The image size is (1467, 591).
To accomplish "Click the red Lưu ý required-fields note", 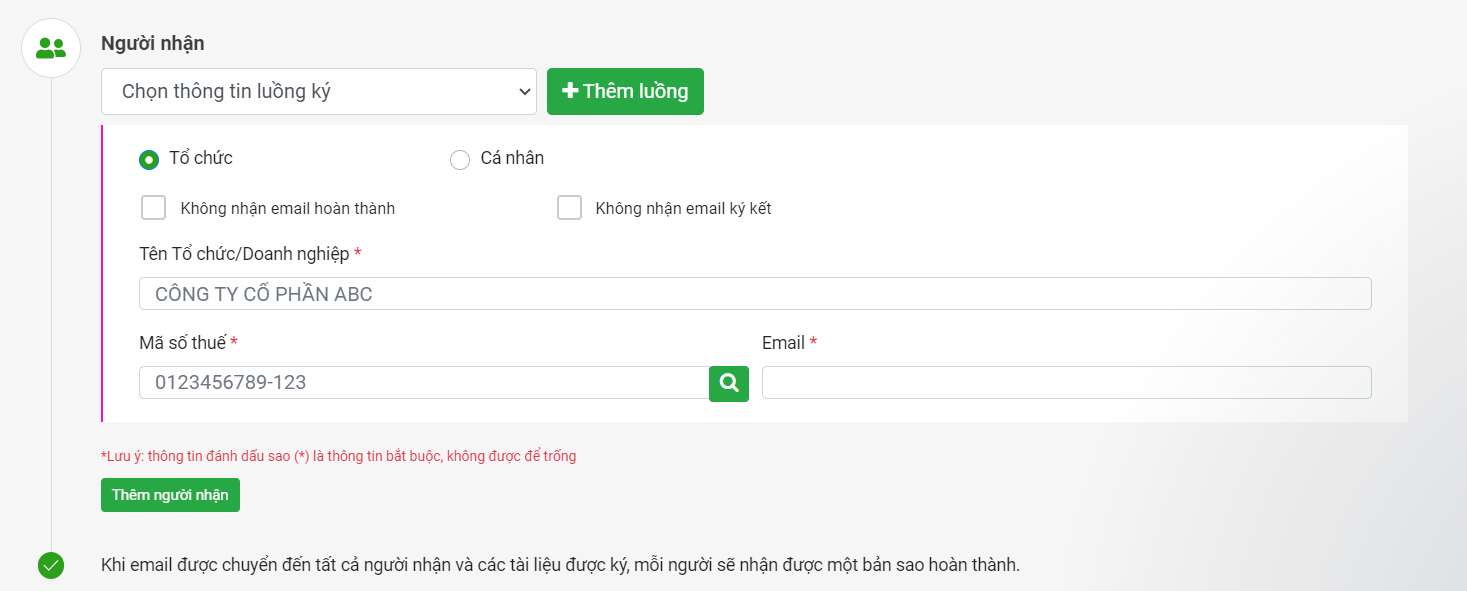I will click(338, 456).
